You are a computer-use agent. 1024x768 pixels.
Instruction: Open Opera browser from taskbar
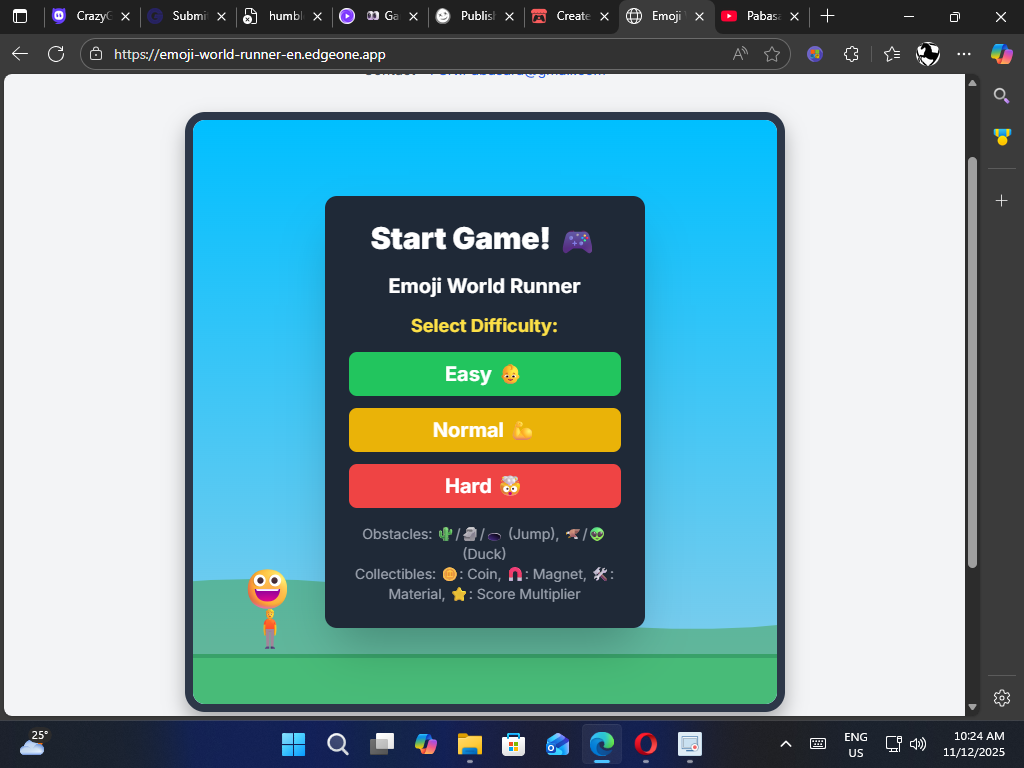point(645,744)
